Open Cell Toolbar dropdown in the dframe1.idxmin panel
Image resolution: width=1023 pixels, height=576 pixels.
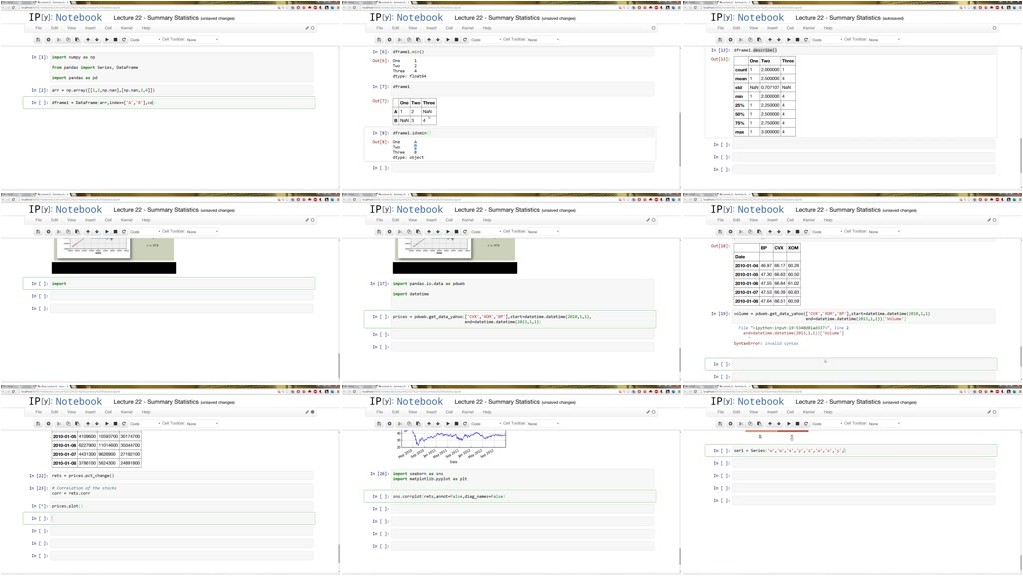point(543,39)
